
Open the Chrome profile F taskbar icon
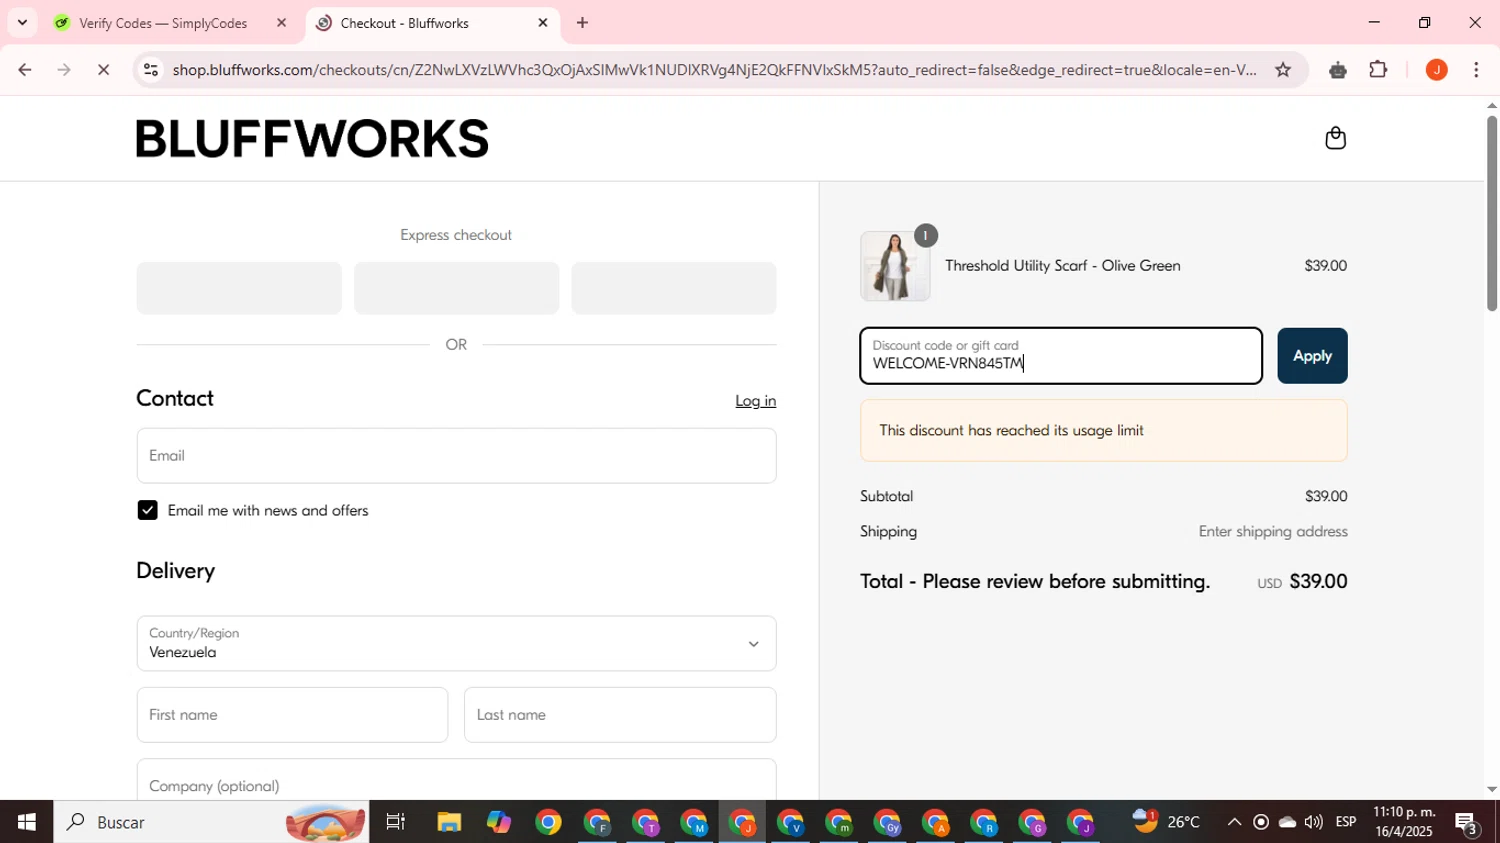[x=597, y=822]
